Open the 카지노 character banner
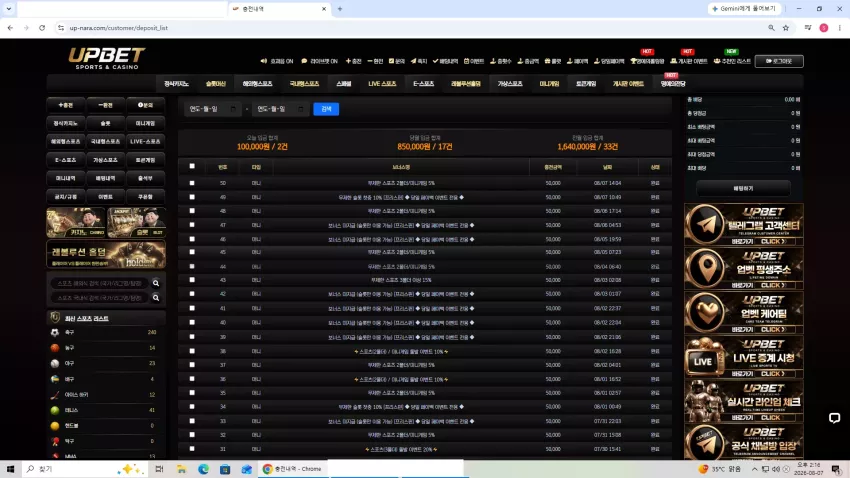 pos(76,222)
